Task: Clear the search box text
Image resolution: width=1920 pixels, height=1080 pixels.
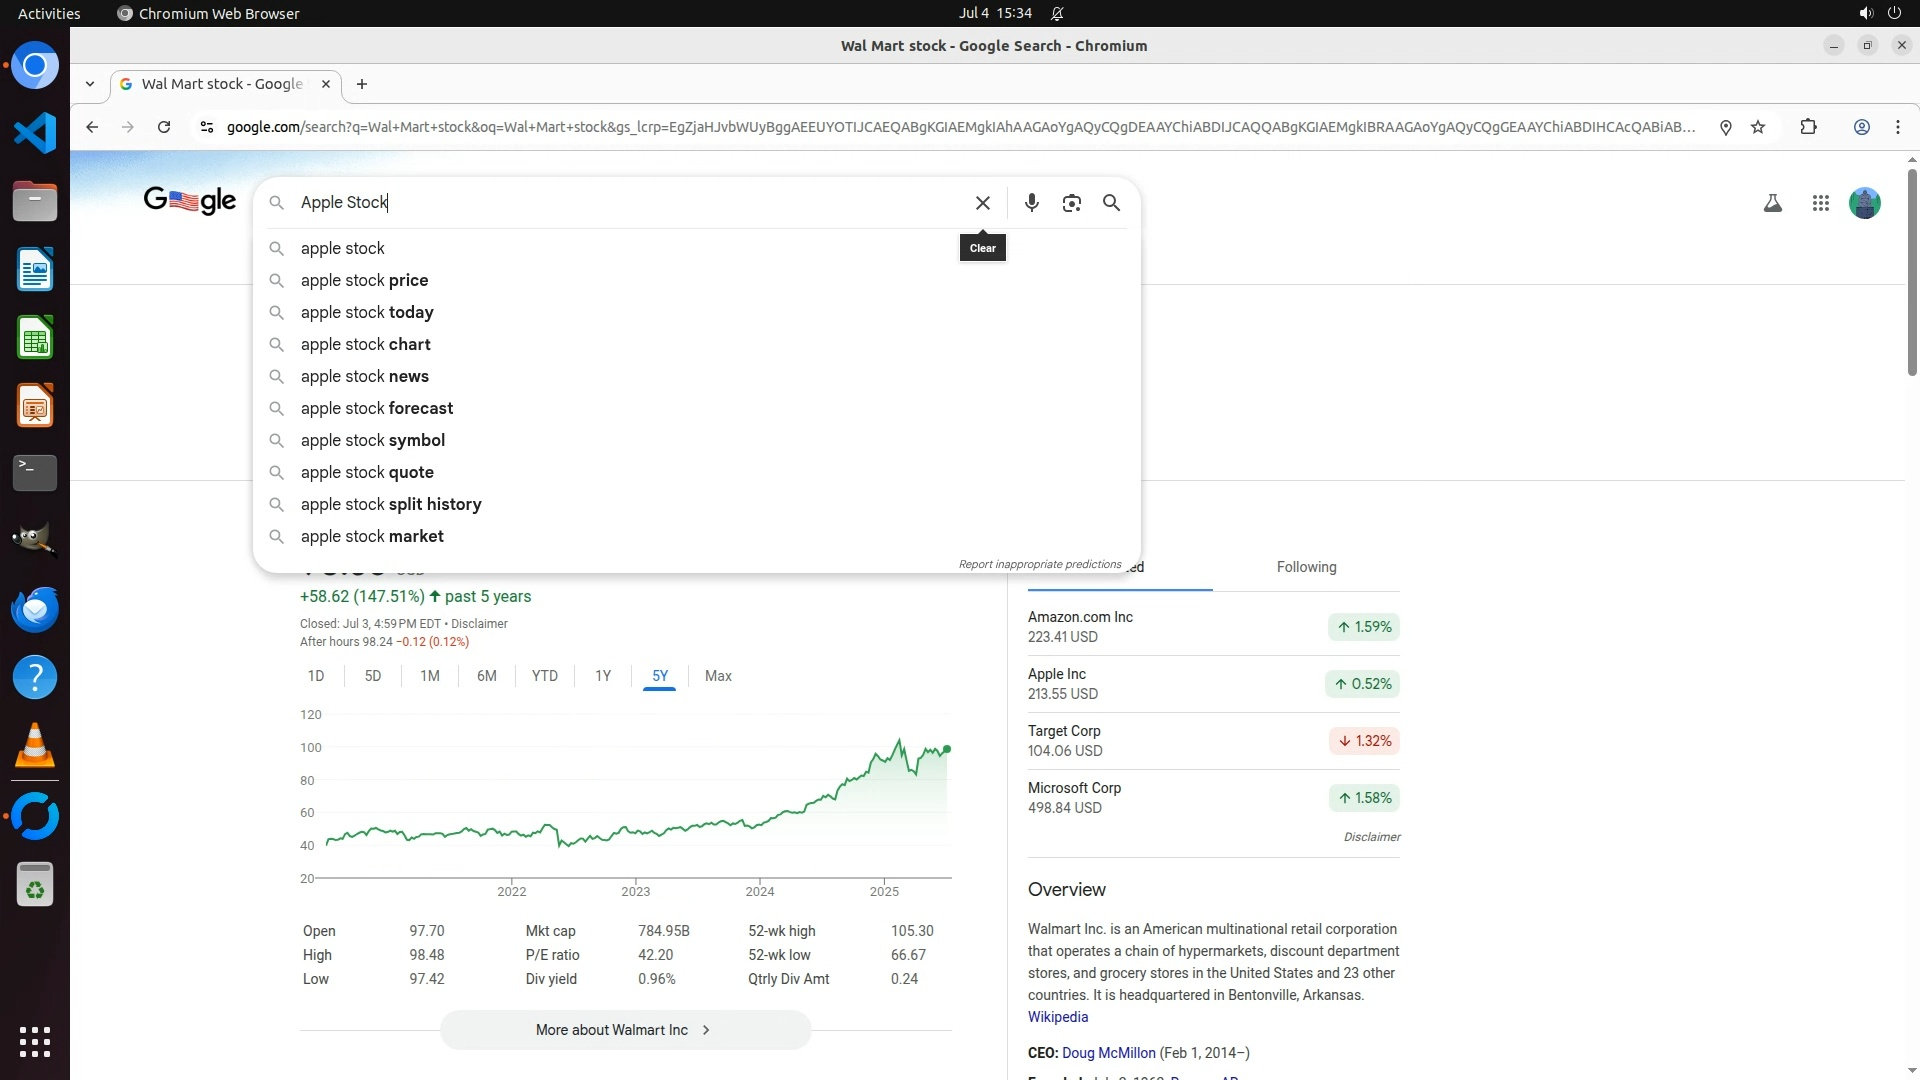Action: pyautogui.click(x=982, y=203)
